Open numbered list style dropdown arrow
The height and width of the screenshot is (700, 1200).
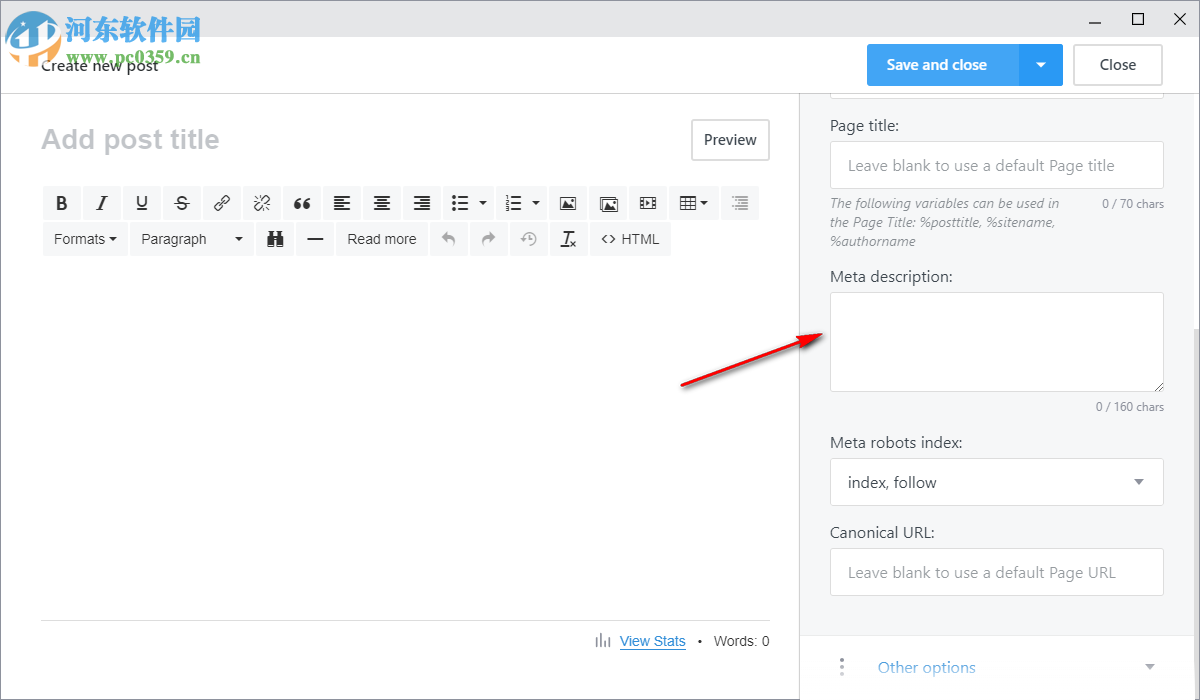tap(536, 203)
